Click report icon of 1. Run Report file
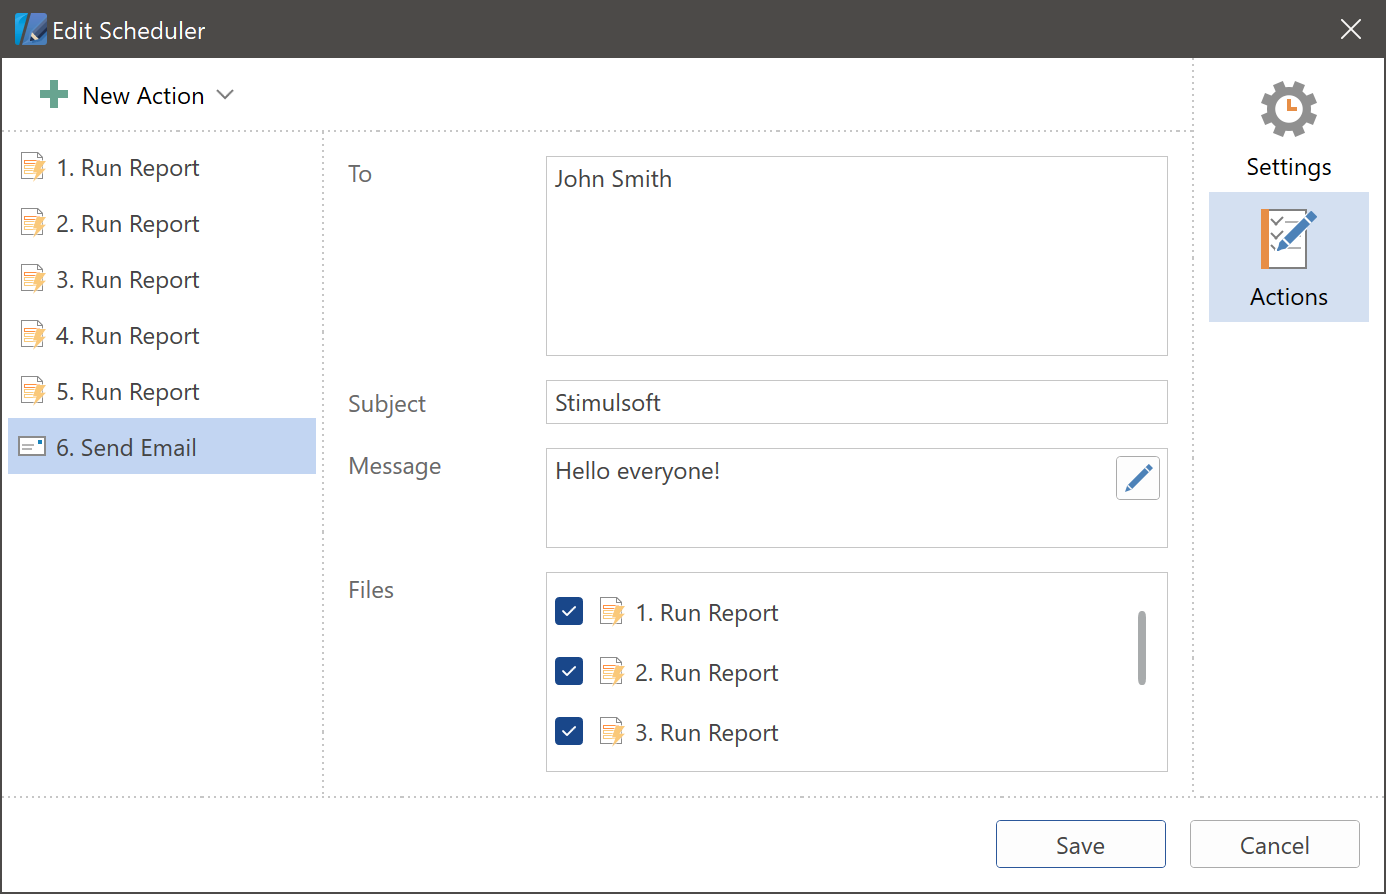Screen dimensions: 1386x894 [x=612, y=611]
